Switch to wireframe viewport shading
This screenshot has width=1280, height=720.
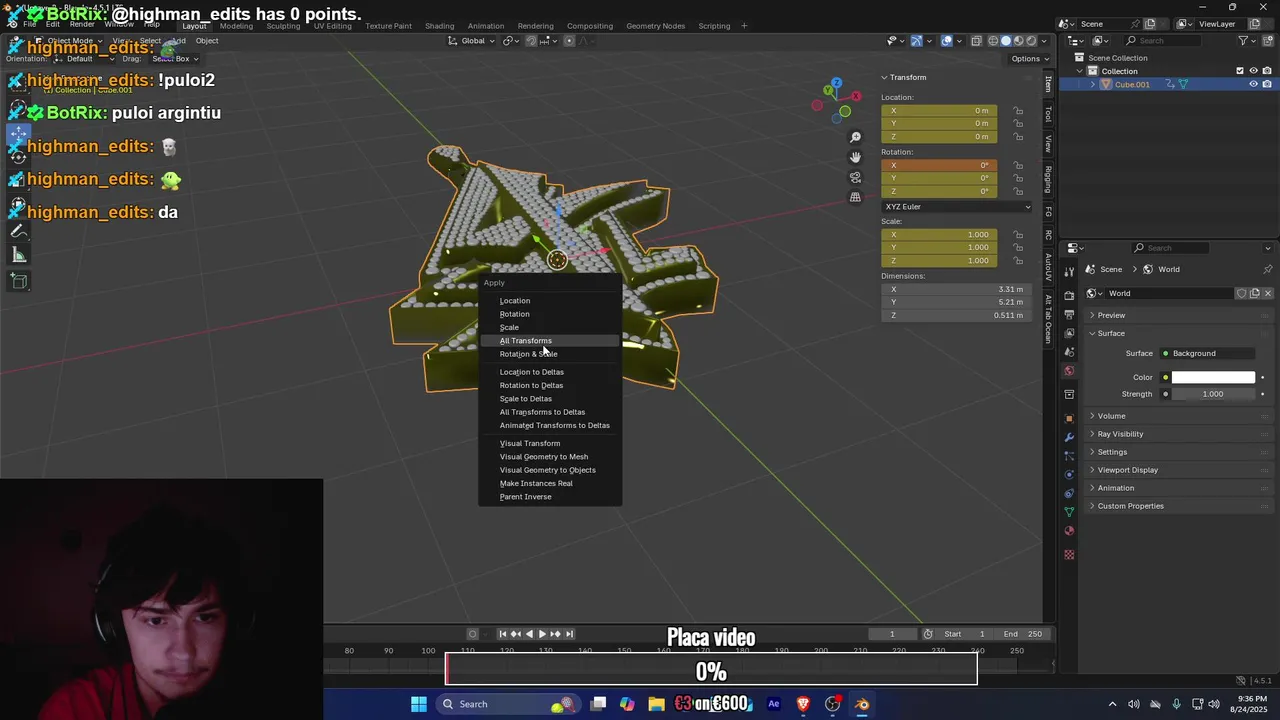click(993, 41)
